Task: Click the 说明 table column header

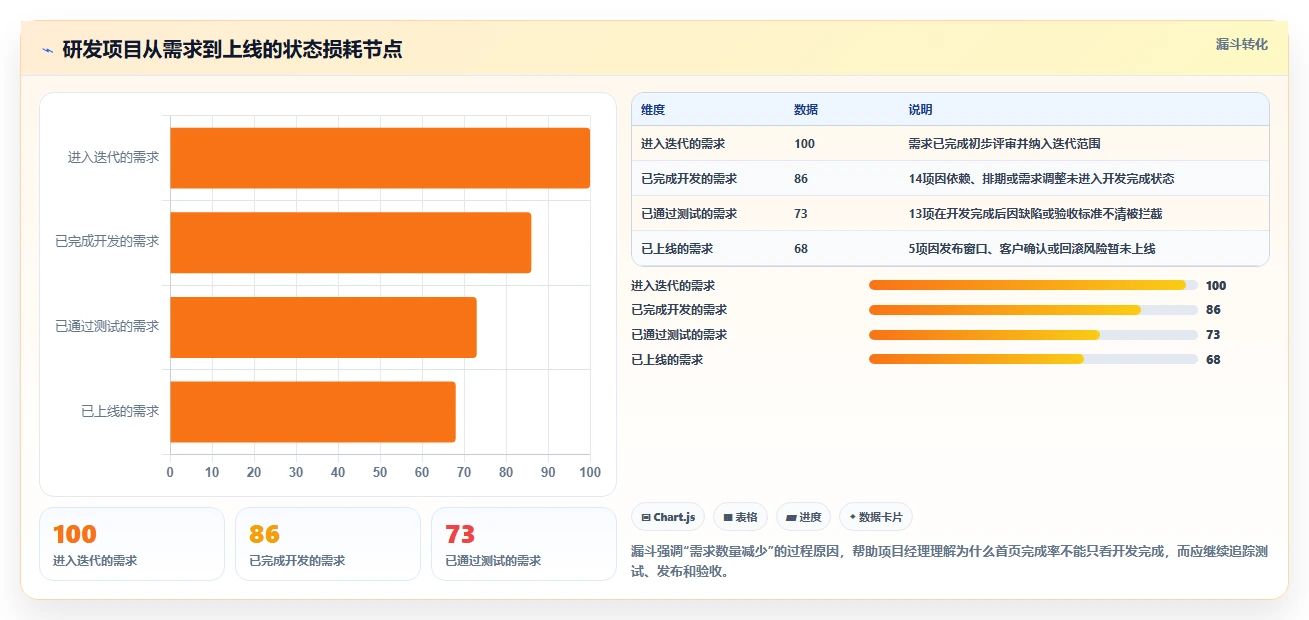Action: [920, 110]
